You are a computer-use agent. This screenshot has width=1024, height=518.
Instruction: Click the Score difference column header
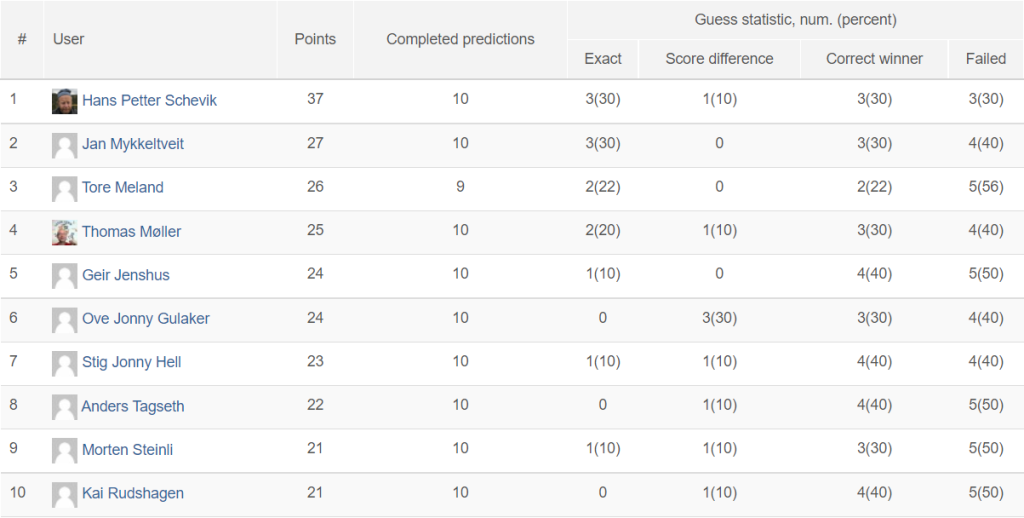point(719,59)
